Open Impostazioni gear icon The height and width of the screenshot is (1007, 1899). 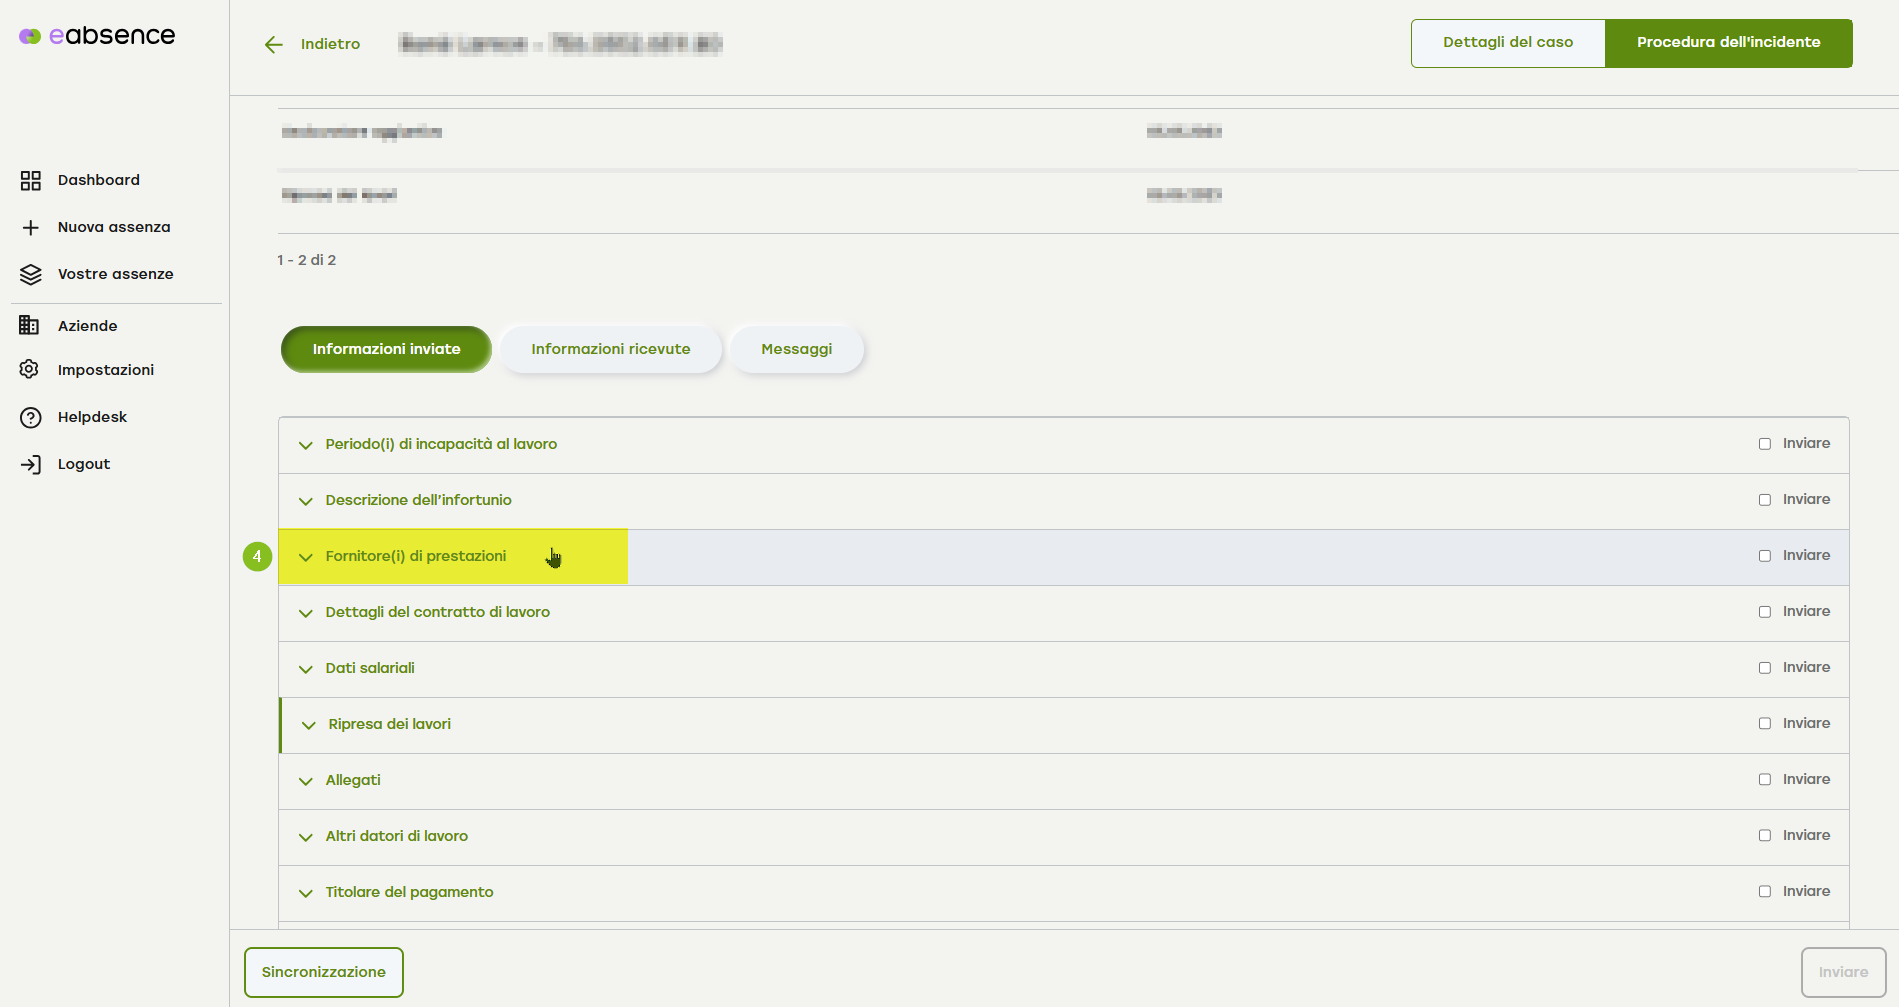pyautogui.click(x=30, y=370)
